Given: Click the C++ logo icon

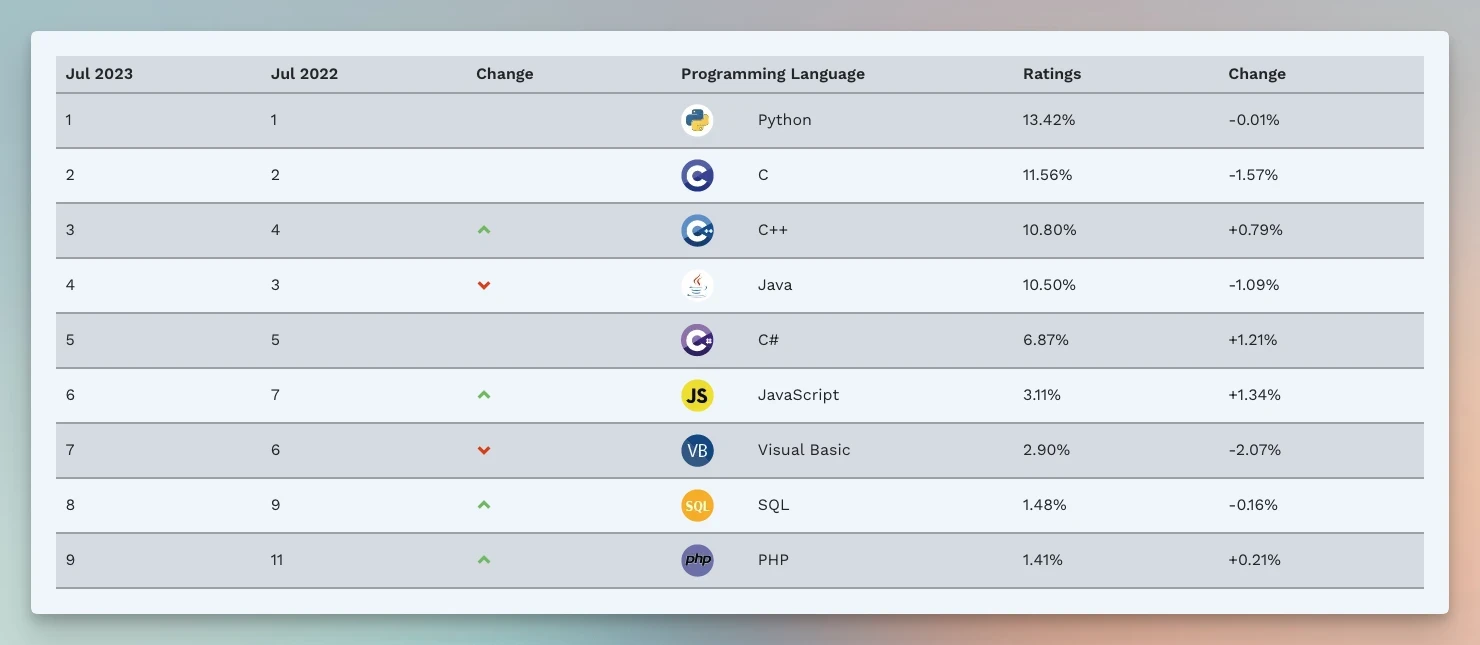Looking at the screenshot, I should point(697,231).
